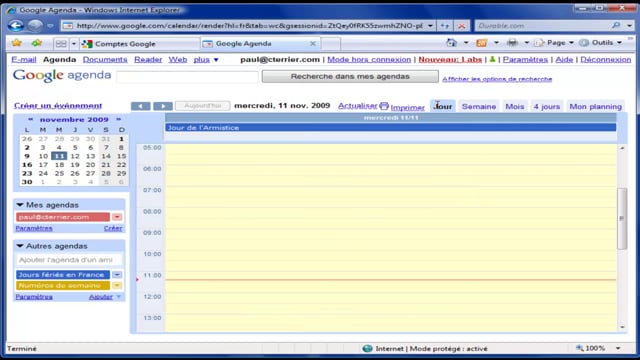Click Ajouter l'agenda d'un ami field

pyautogui.click(x=69, y=260)
